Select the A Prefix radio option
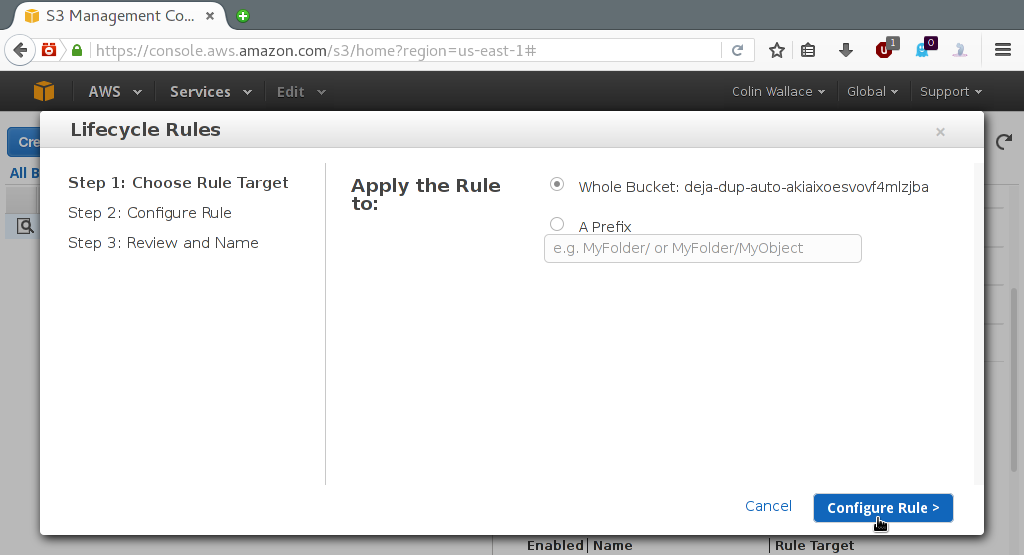This screenshot has height=555, width=1024. pyautogui.click(x=557, y=224)
